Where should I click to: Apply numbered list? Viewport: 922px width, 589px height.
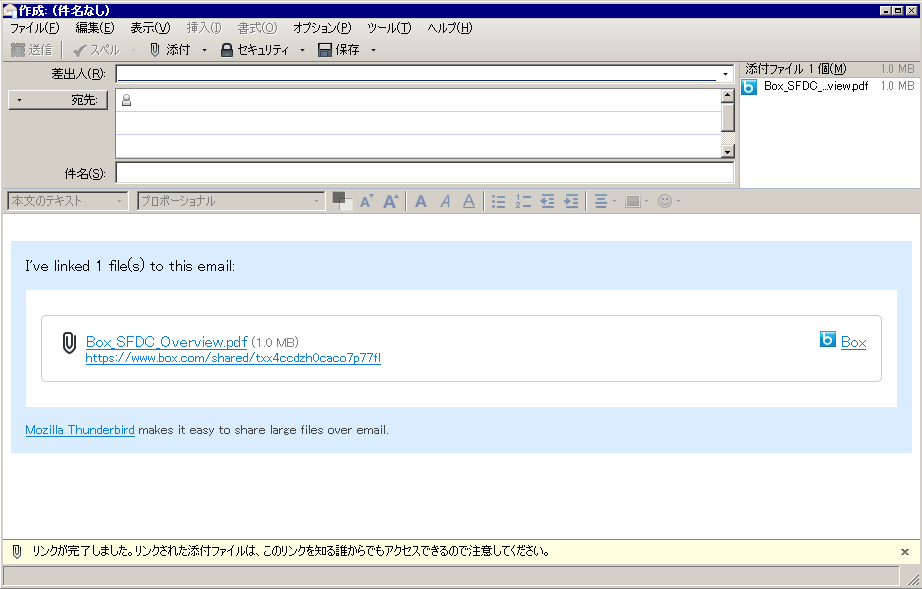pos(523,201)
